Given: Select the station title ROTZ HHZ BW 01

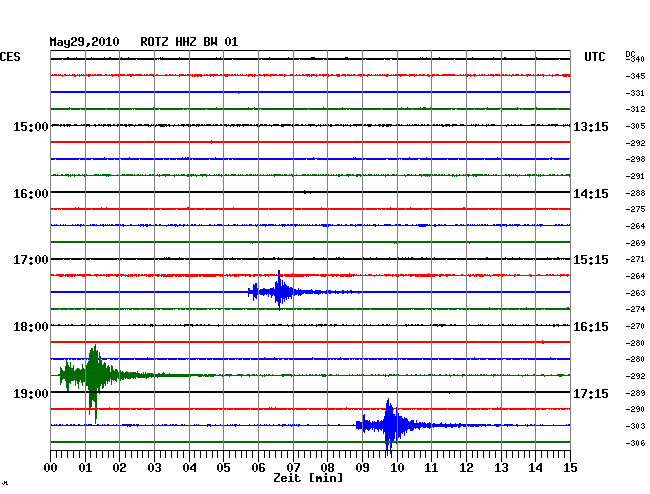Looking at the screenshot, I should point(189,42).
